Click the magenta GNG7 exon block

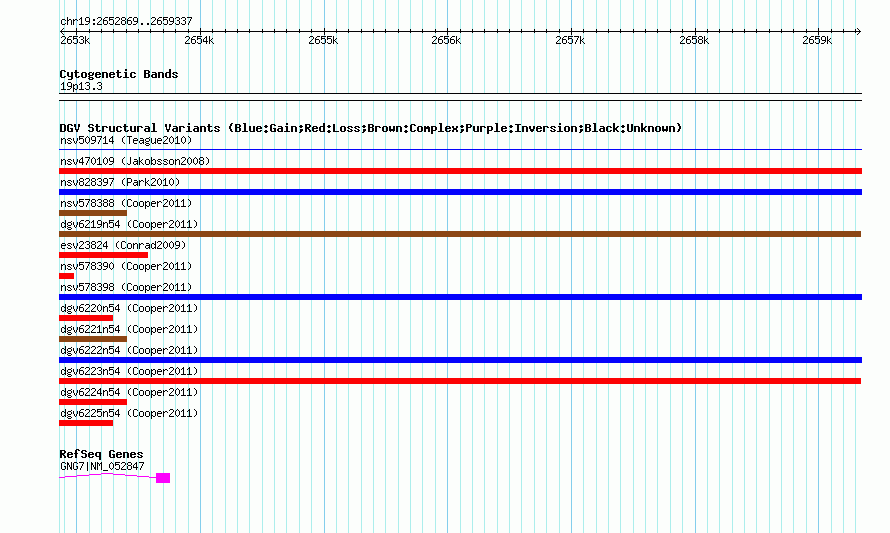click(163, 478)
